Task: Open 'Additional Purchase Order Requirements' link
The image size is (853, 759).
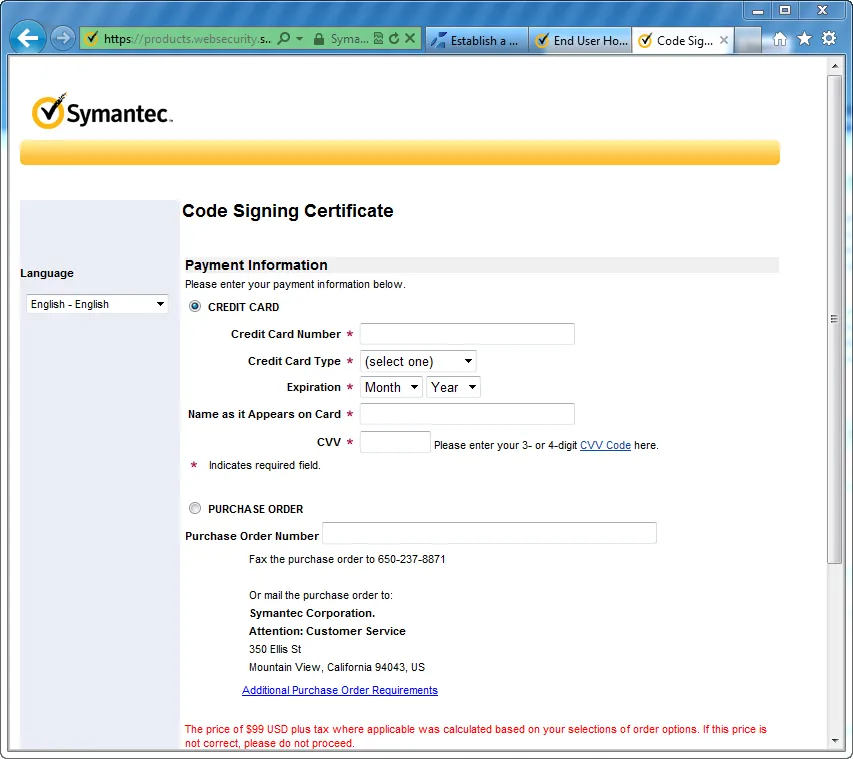Action: 339,690
